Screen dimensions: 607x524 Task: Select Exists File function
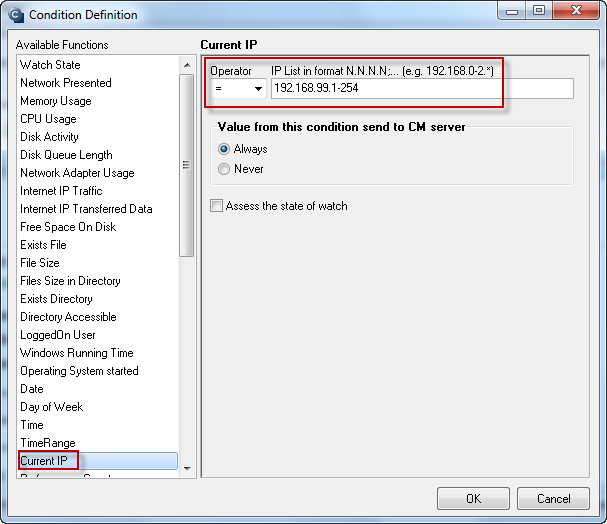[x=98, y=245]
